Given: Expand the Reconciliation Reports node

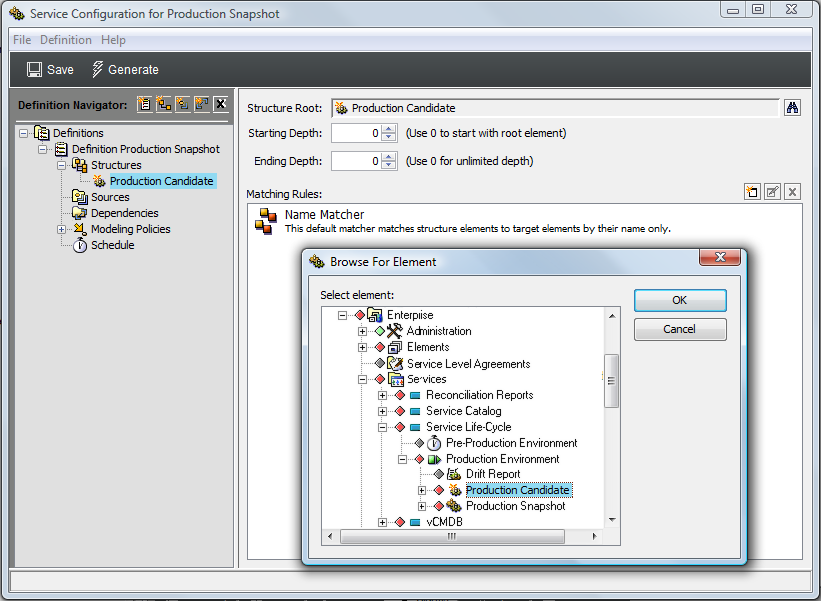Looking at the screenshot, I should pyautogui.click(x=382, y=396).
